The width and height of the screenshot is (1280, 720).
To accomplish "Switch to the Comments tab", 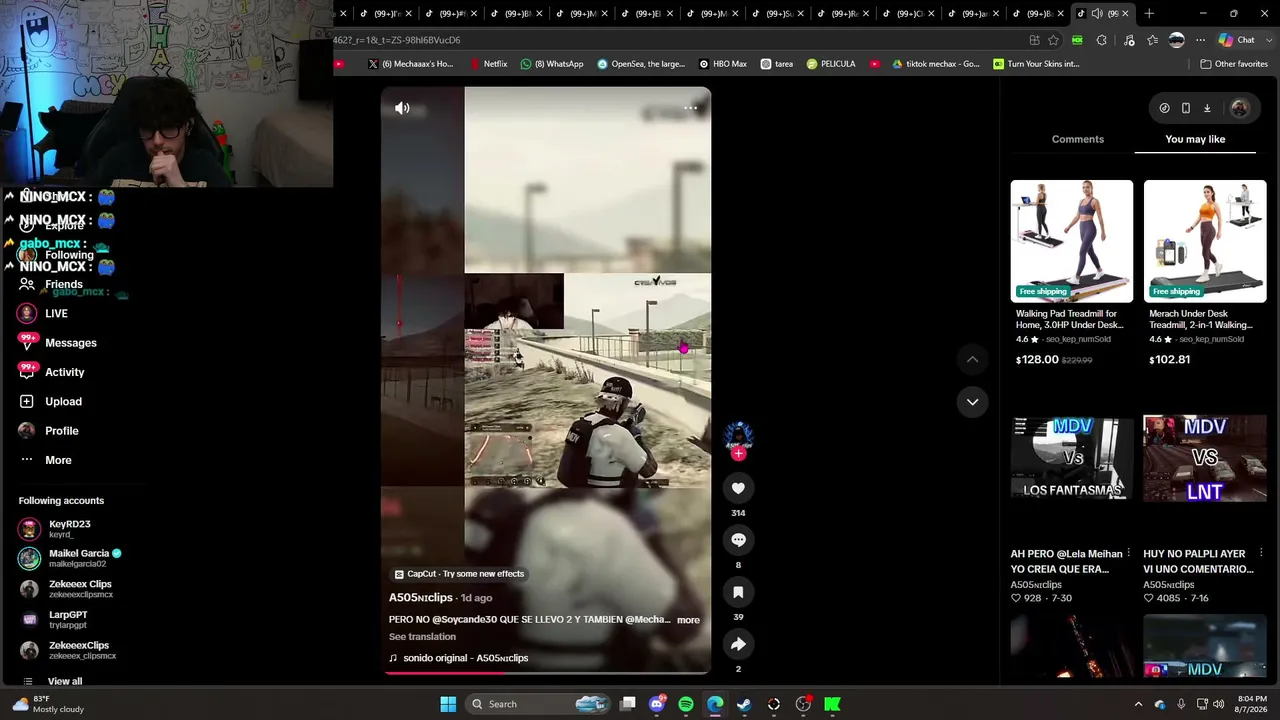I will pos(1077,139).
